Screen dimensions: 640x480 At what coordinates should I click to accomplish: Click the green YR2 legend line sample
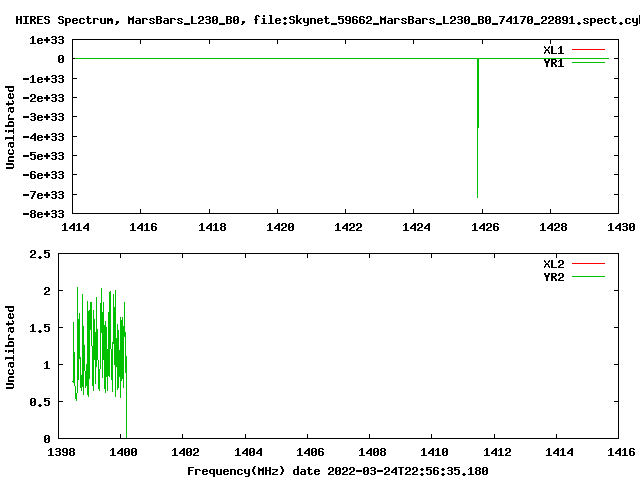pyautogui.click(x=588, y=276)
